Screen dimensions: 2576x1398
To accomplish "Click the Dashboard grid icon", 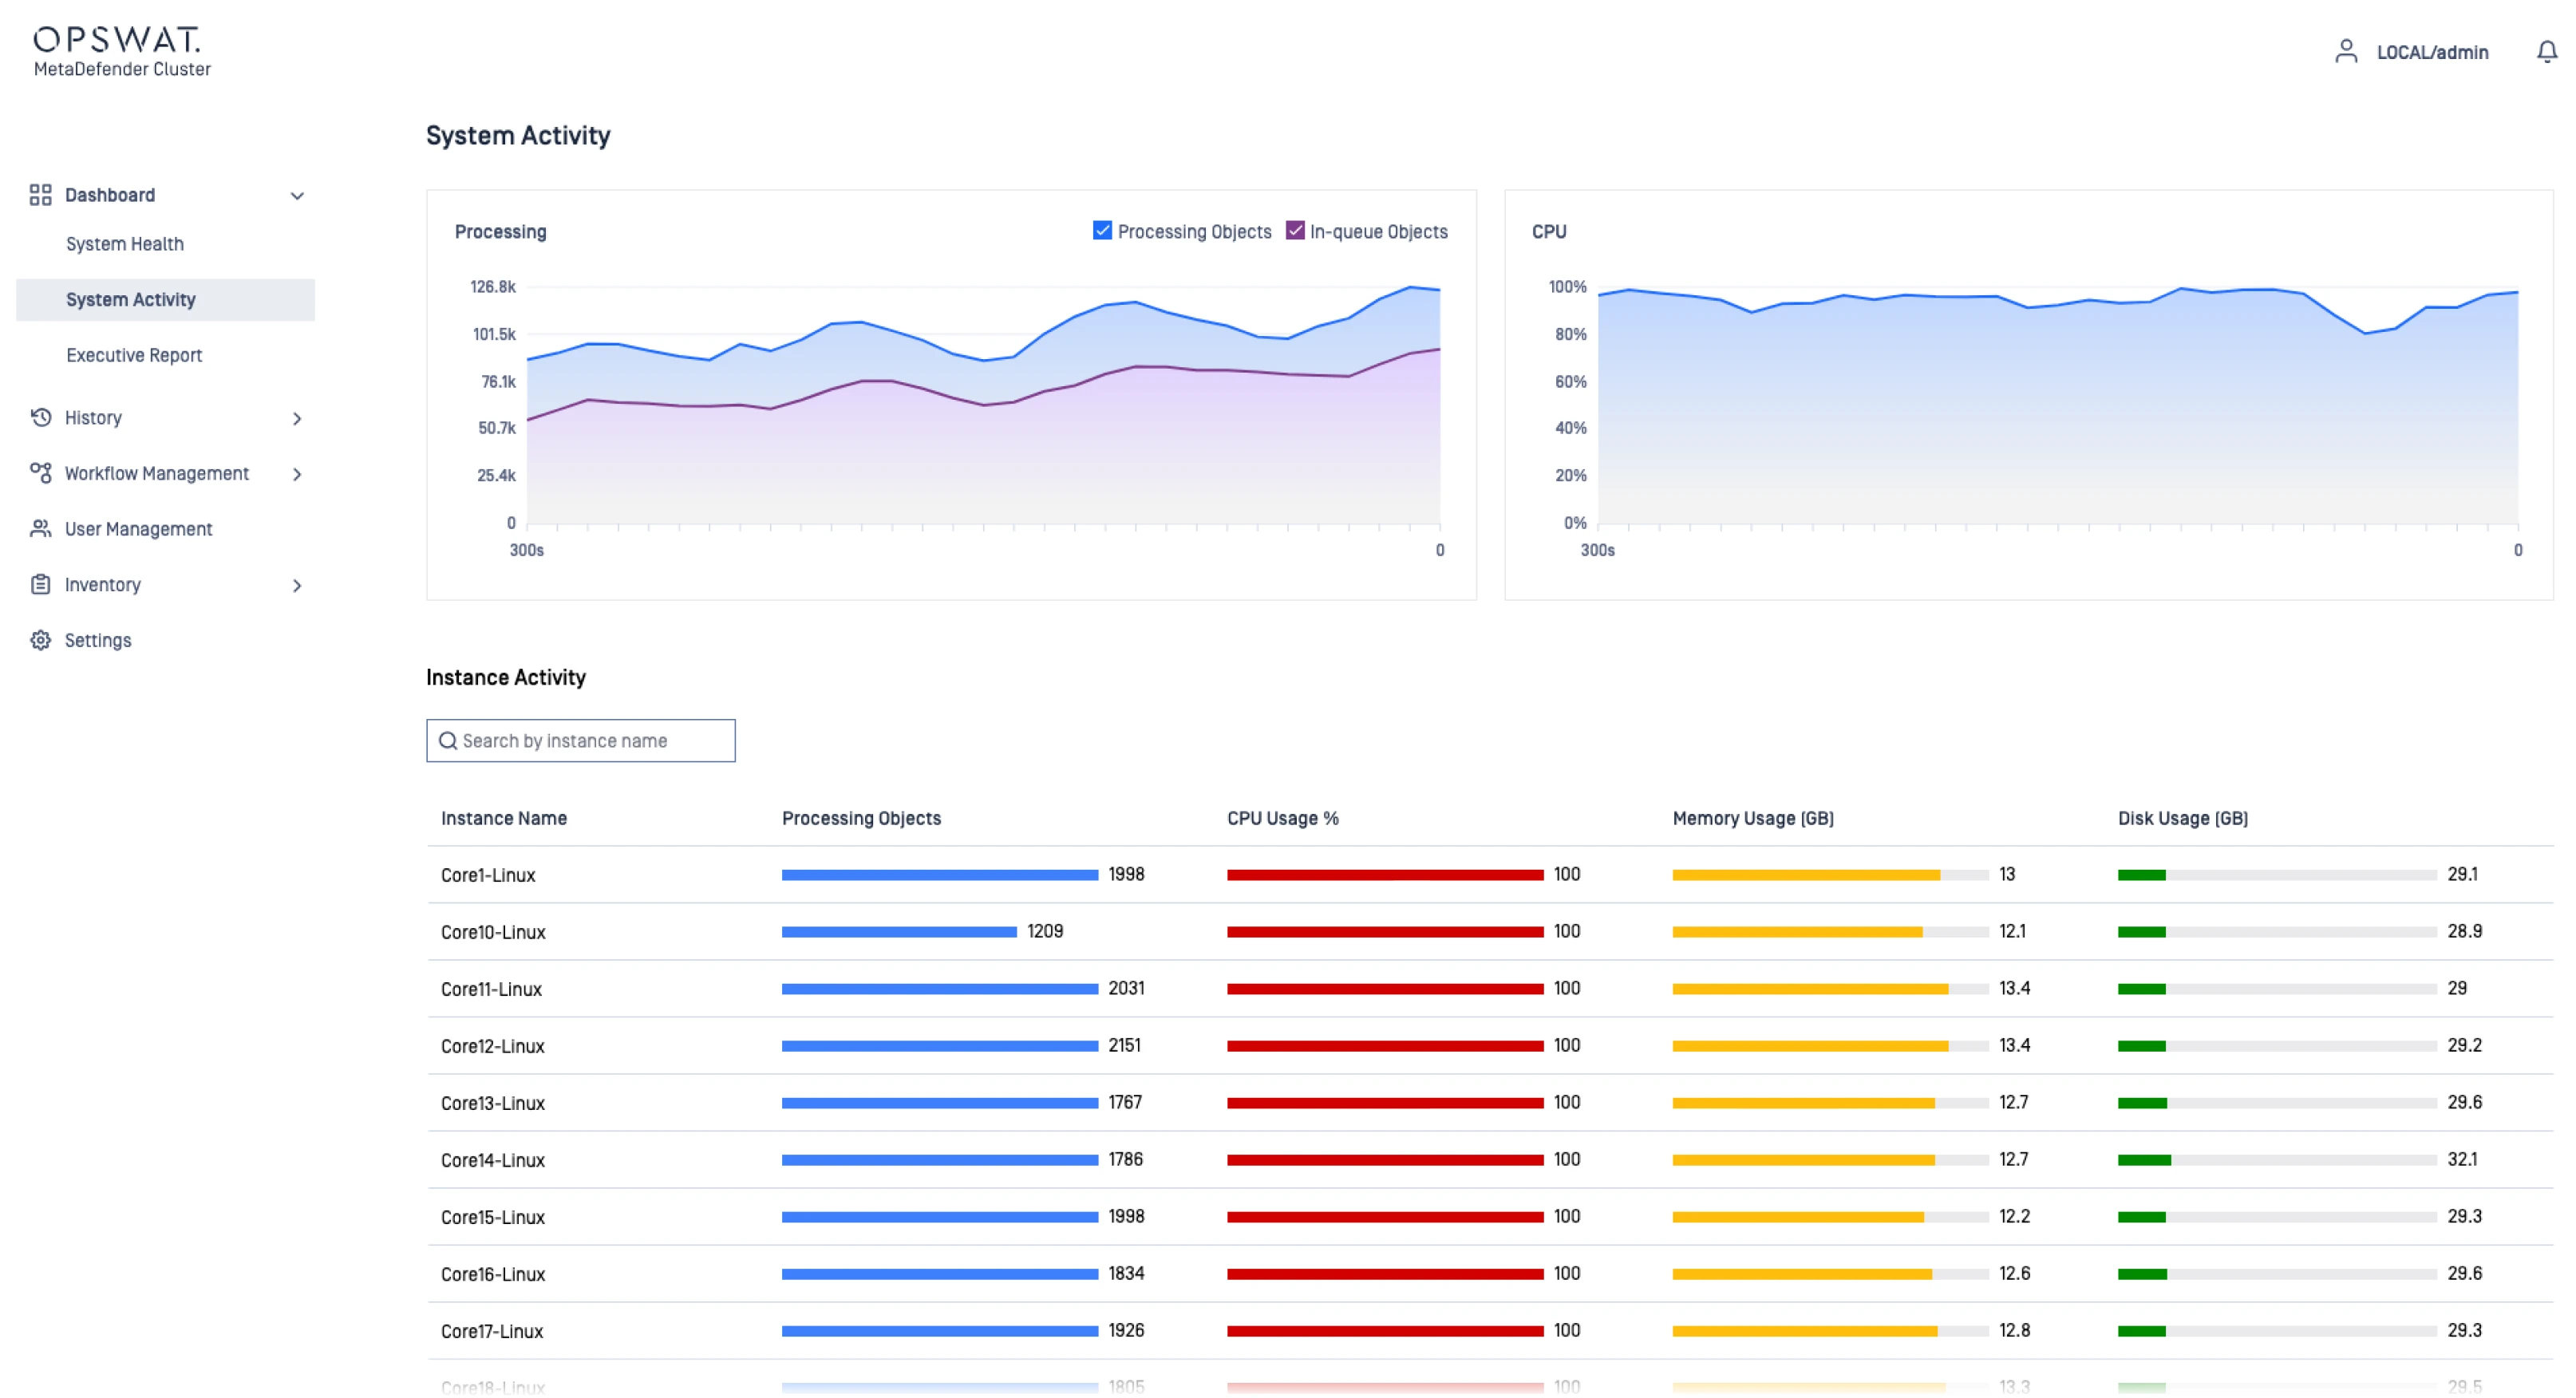I will (x=40, y=195).
